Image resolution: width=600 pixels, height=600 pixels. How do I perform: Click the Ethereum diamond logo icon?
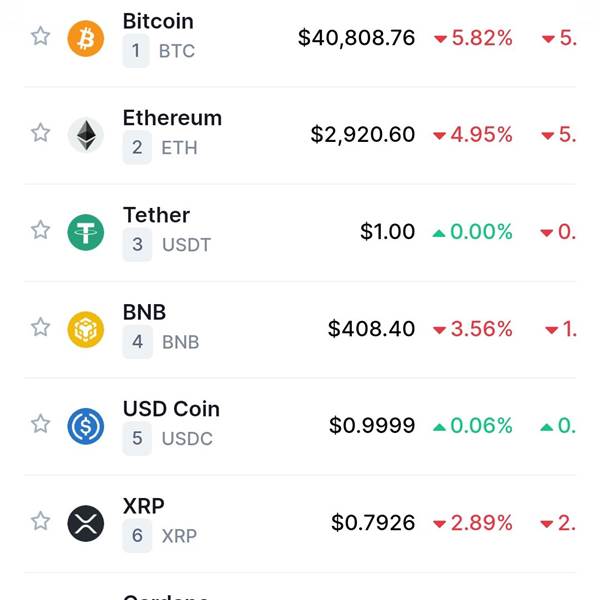(x=86, y=135)
